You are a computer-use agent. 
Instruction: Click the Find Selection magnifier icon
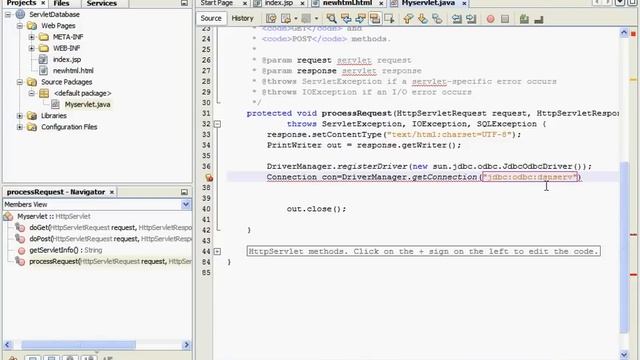[331, 19]
